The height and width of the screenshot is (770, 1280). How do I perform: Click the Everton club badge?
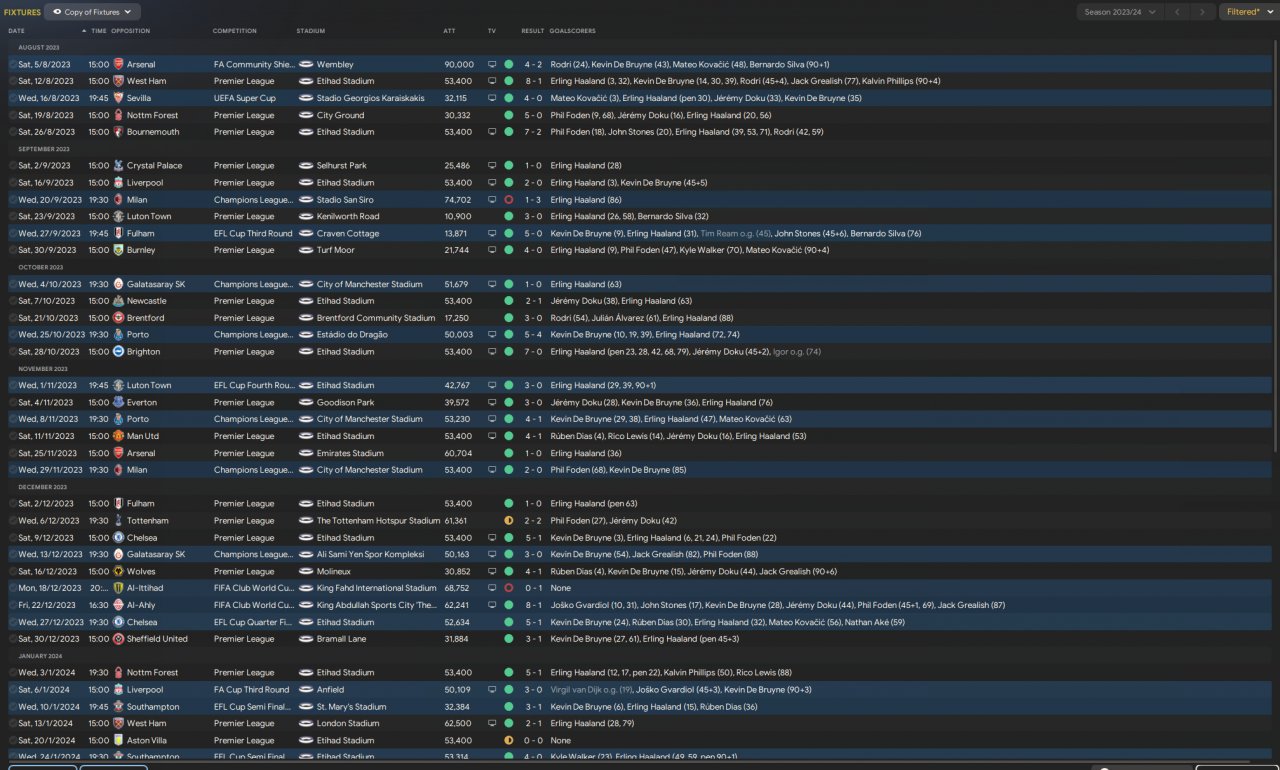click(118, 403)
